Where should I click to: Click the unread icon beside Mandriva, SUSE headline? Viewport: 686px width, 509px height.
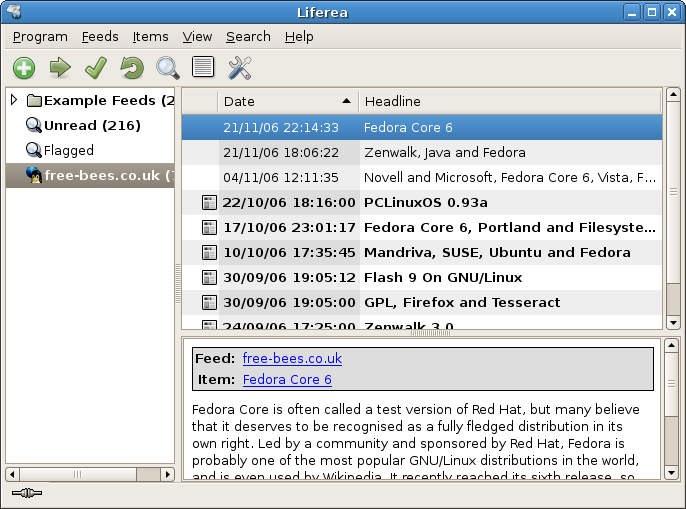point(209,253)
